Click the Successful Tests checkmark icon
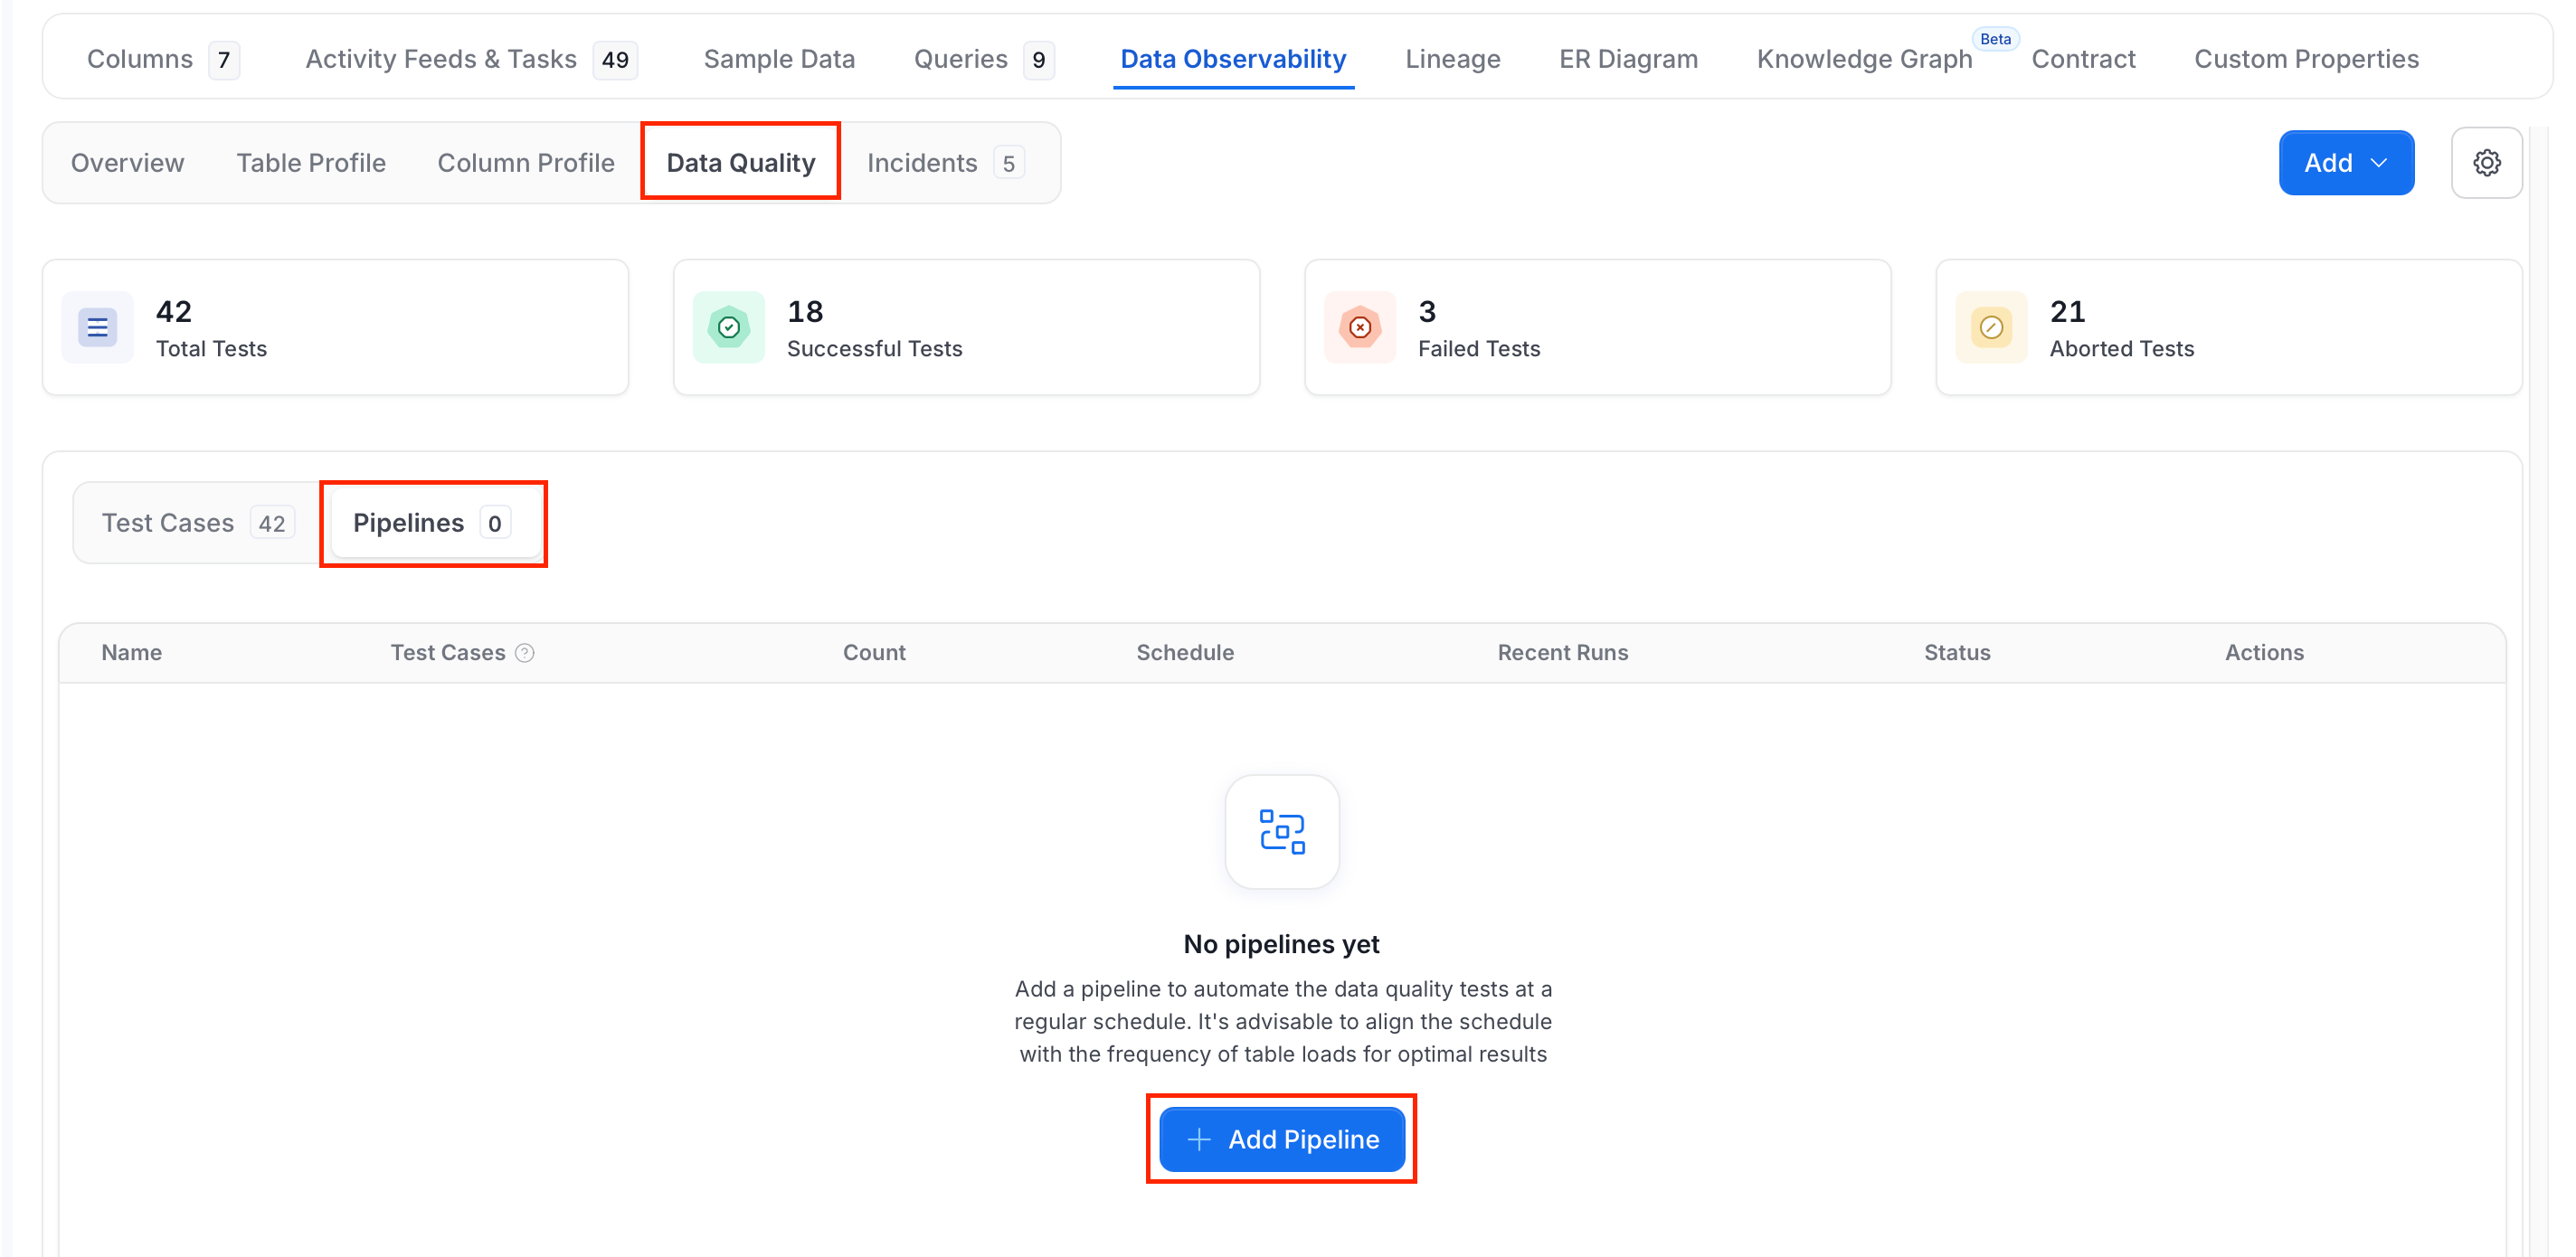This screenshot has height=1257, width=2576. coord(729,327)
